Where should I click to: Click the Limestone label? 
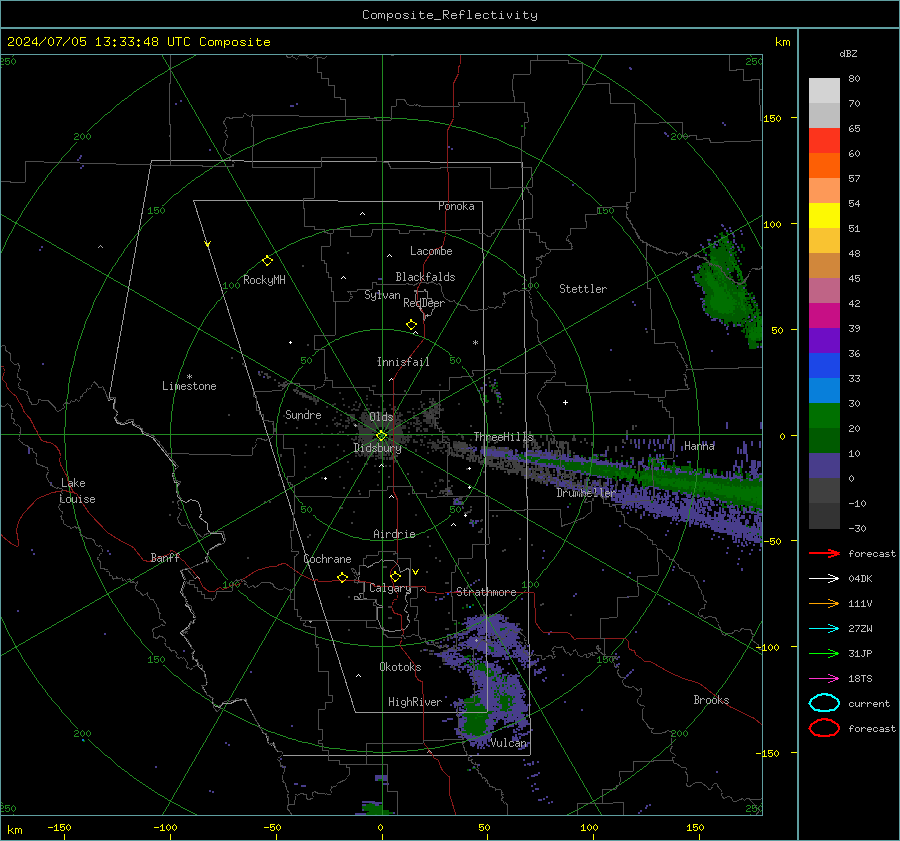pos(189,386)
